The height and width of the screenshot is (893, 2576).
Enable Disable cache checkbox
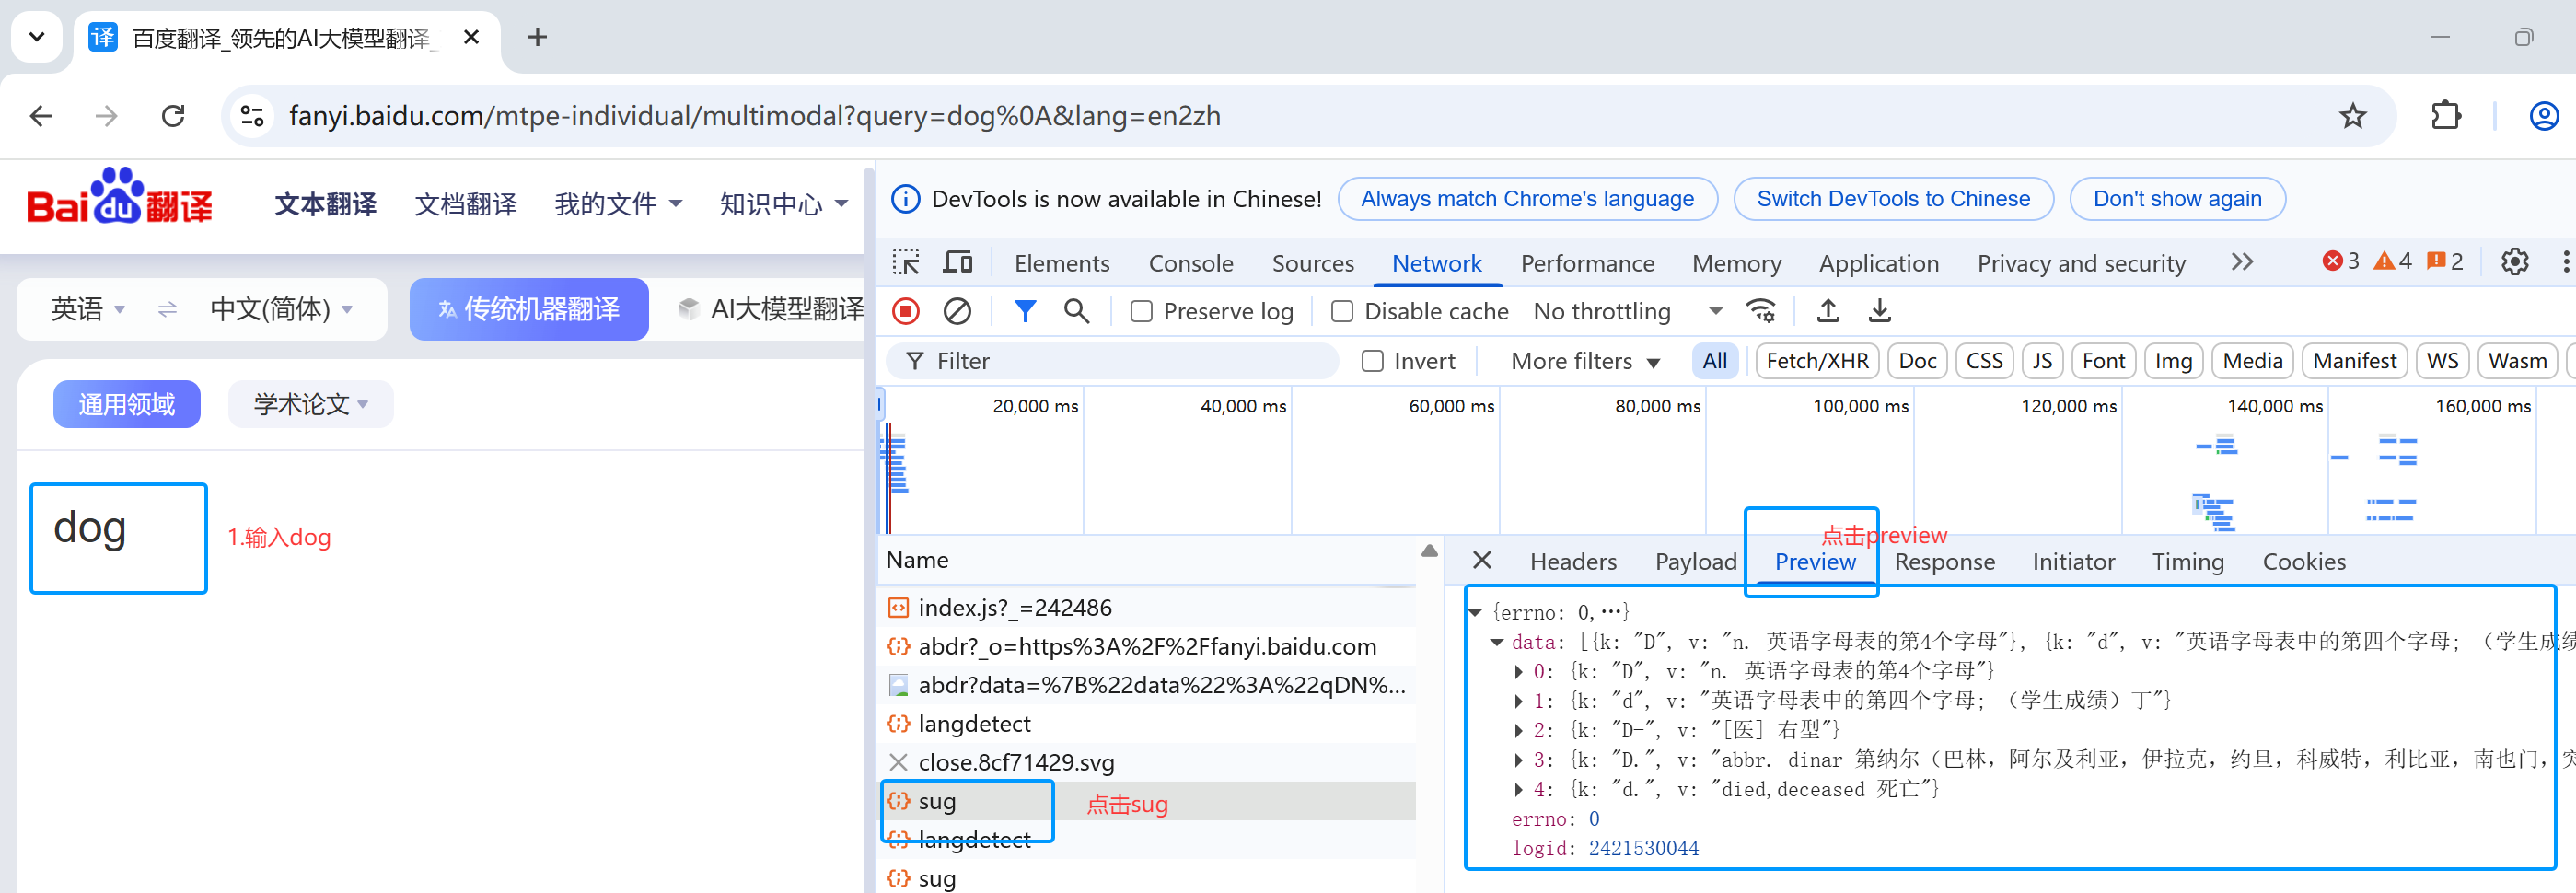tap(1342, 311)
